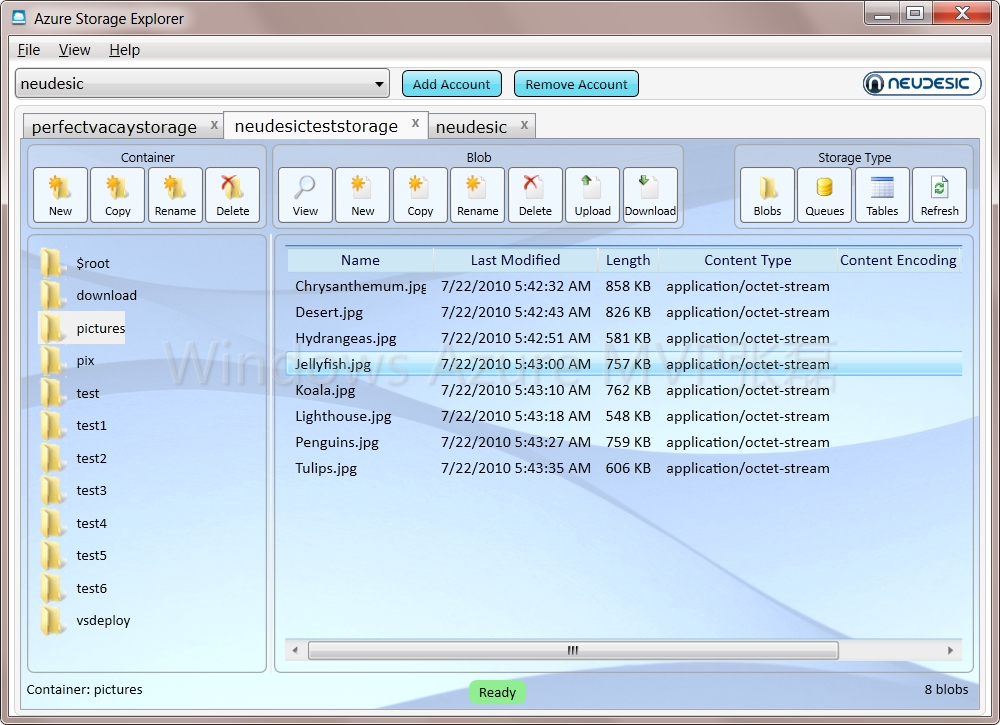Open the account dropdown showing neudesic

[202, 84]
